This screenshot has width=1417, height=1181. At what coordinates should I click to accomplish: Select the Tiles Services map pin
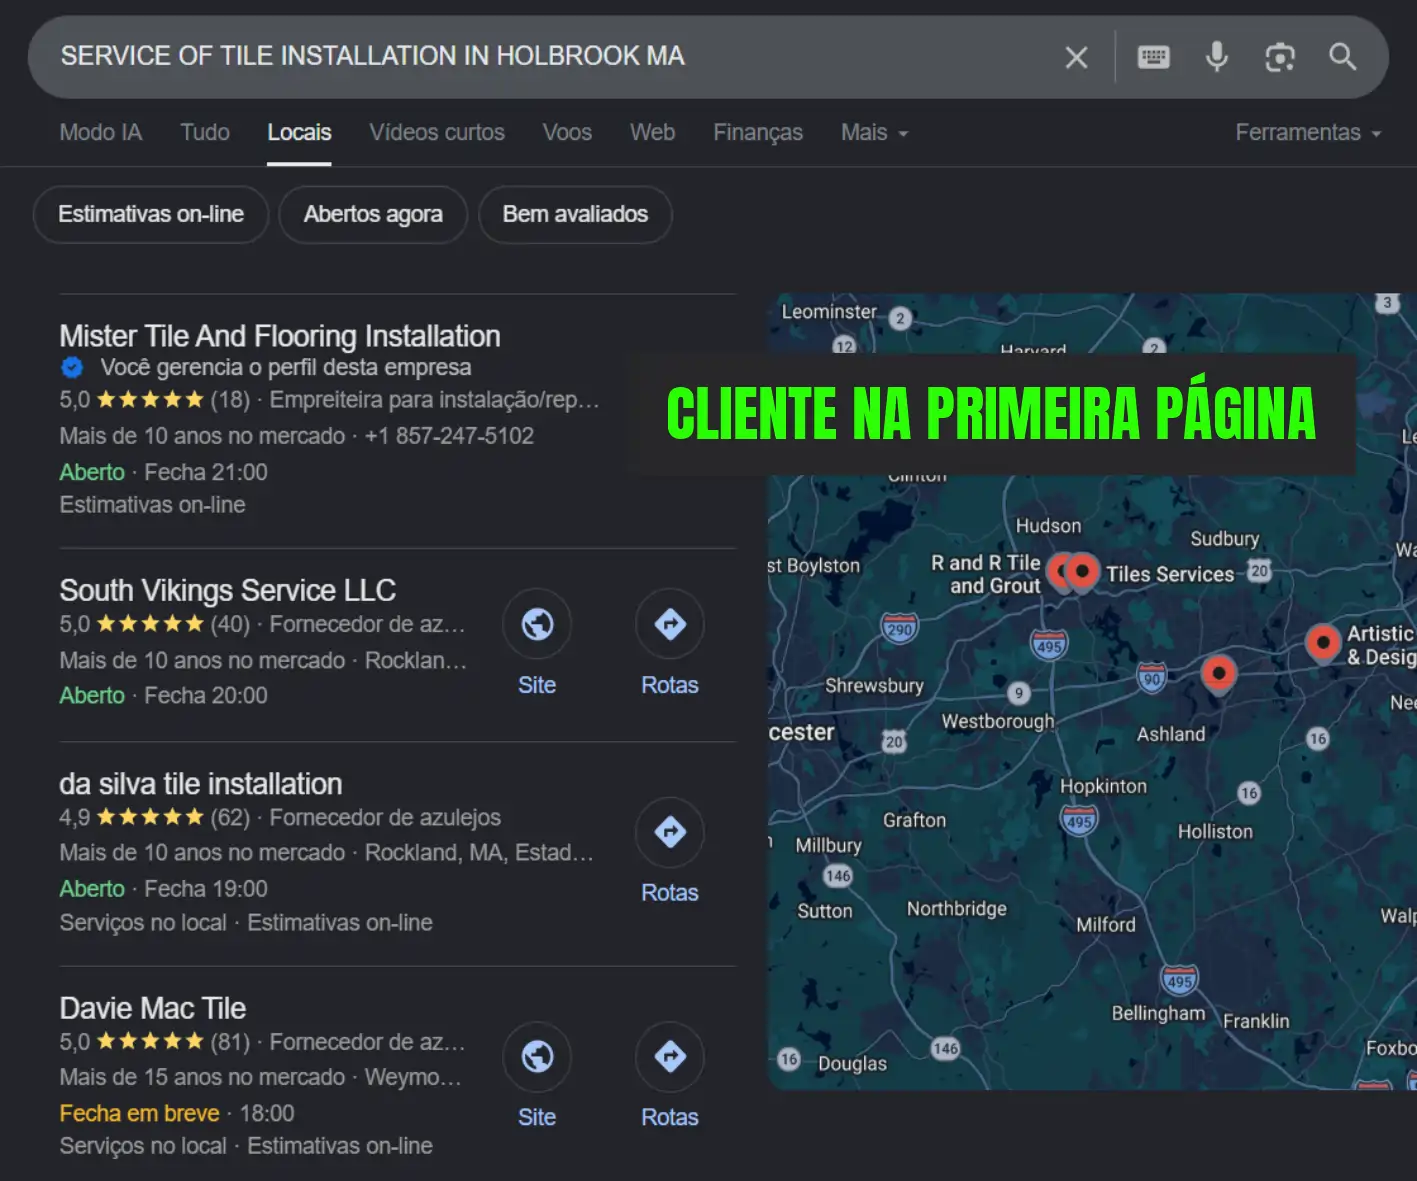point(1082,574)
